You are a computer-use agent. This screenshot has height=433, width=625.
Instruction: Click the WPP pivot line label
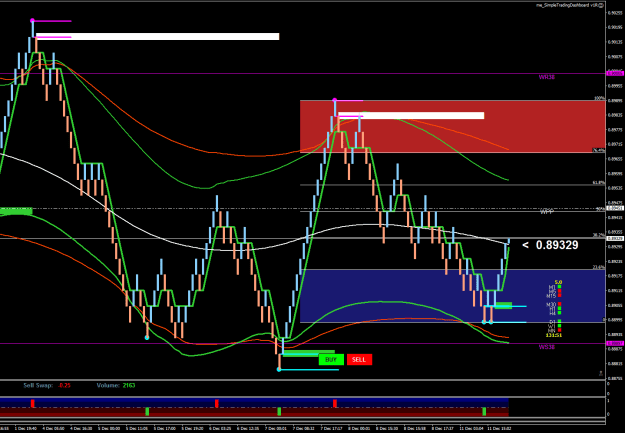click(546, 212)
